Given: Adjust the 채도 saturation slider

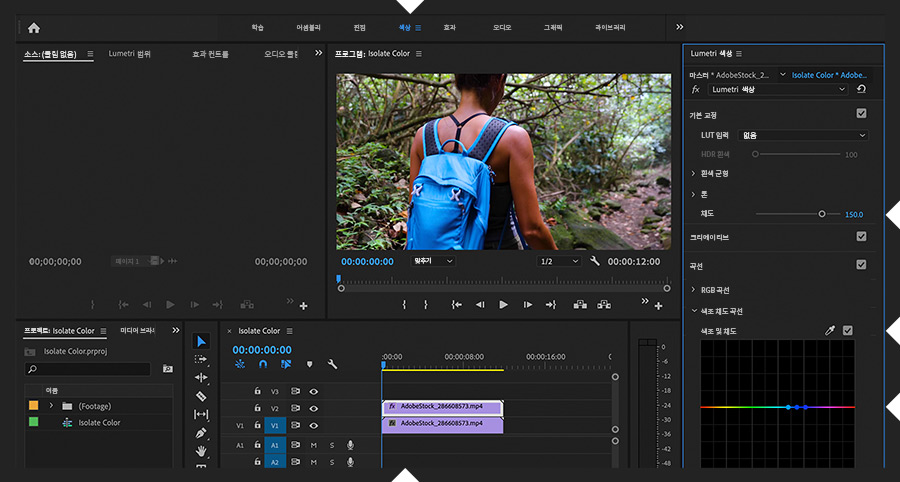Looking at the screenshot, I should [x=822, y=214].
